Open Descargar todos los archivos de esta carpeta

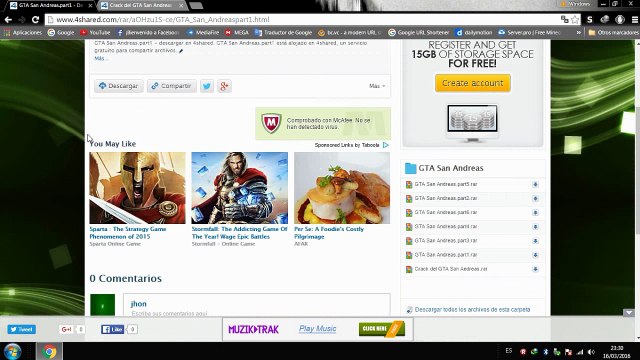click(472, 309)
